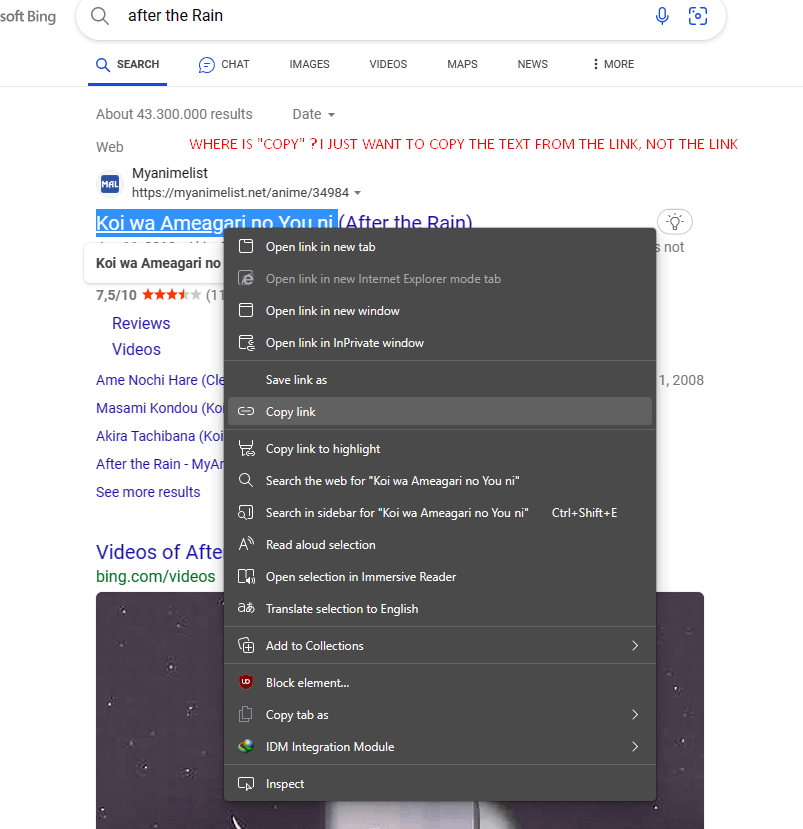Open the Akira Tachibana link
Screen dimensions: 803x829
tap(160, 436)
